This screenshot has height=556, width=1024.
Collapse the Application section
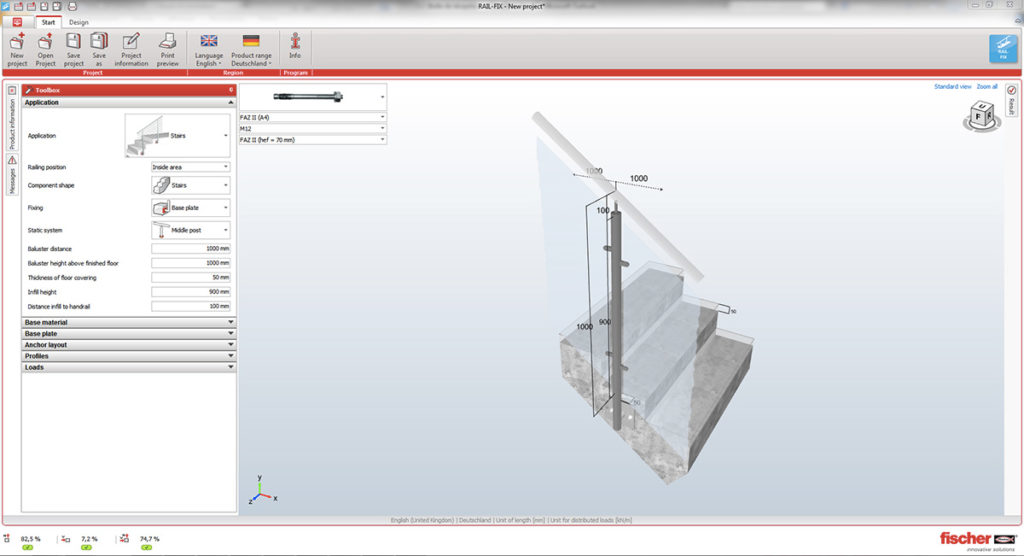(129, 103)
